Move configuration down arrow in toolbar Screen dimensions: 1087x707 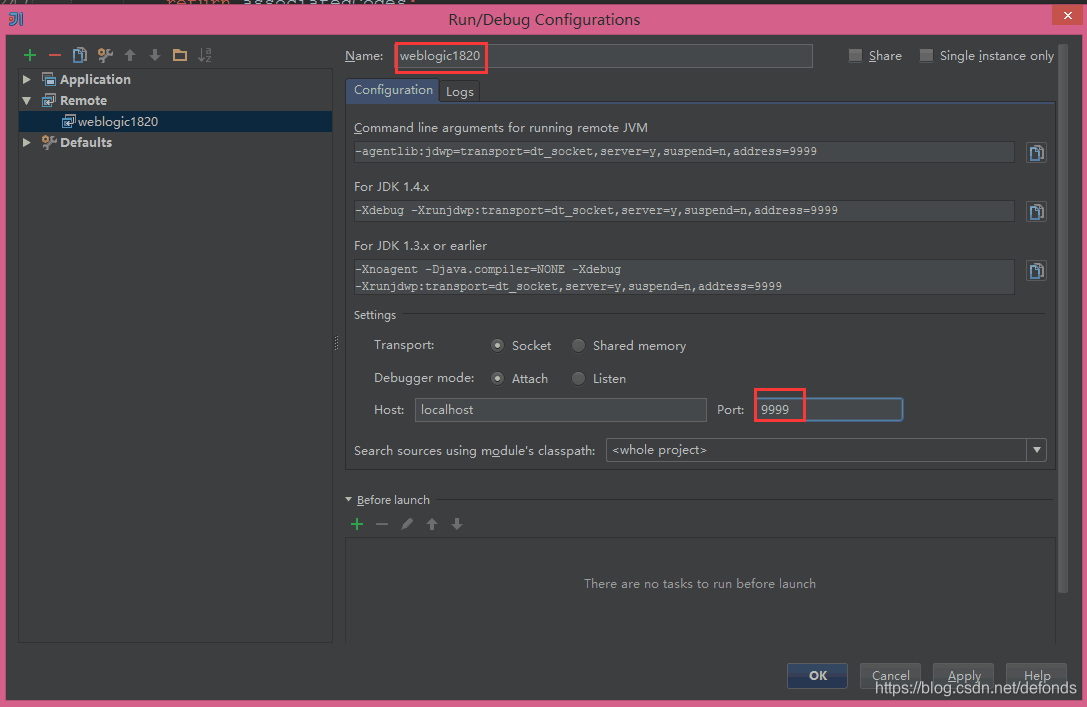(x=155, y=55)
